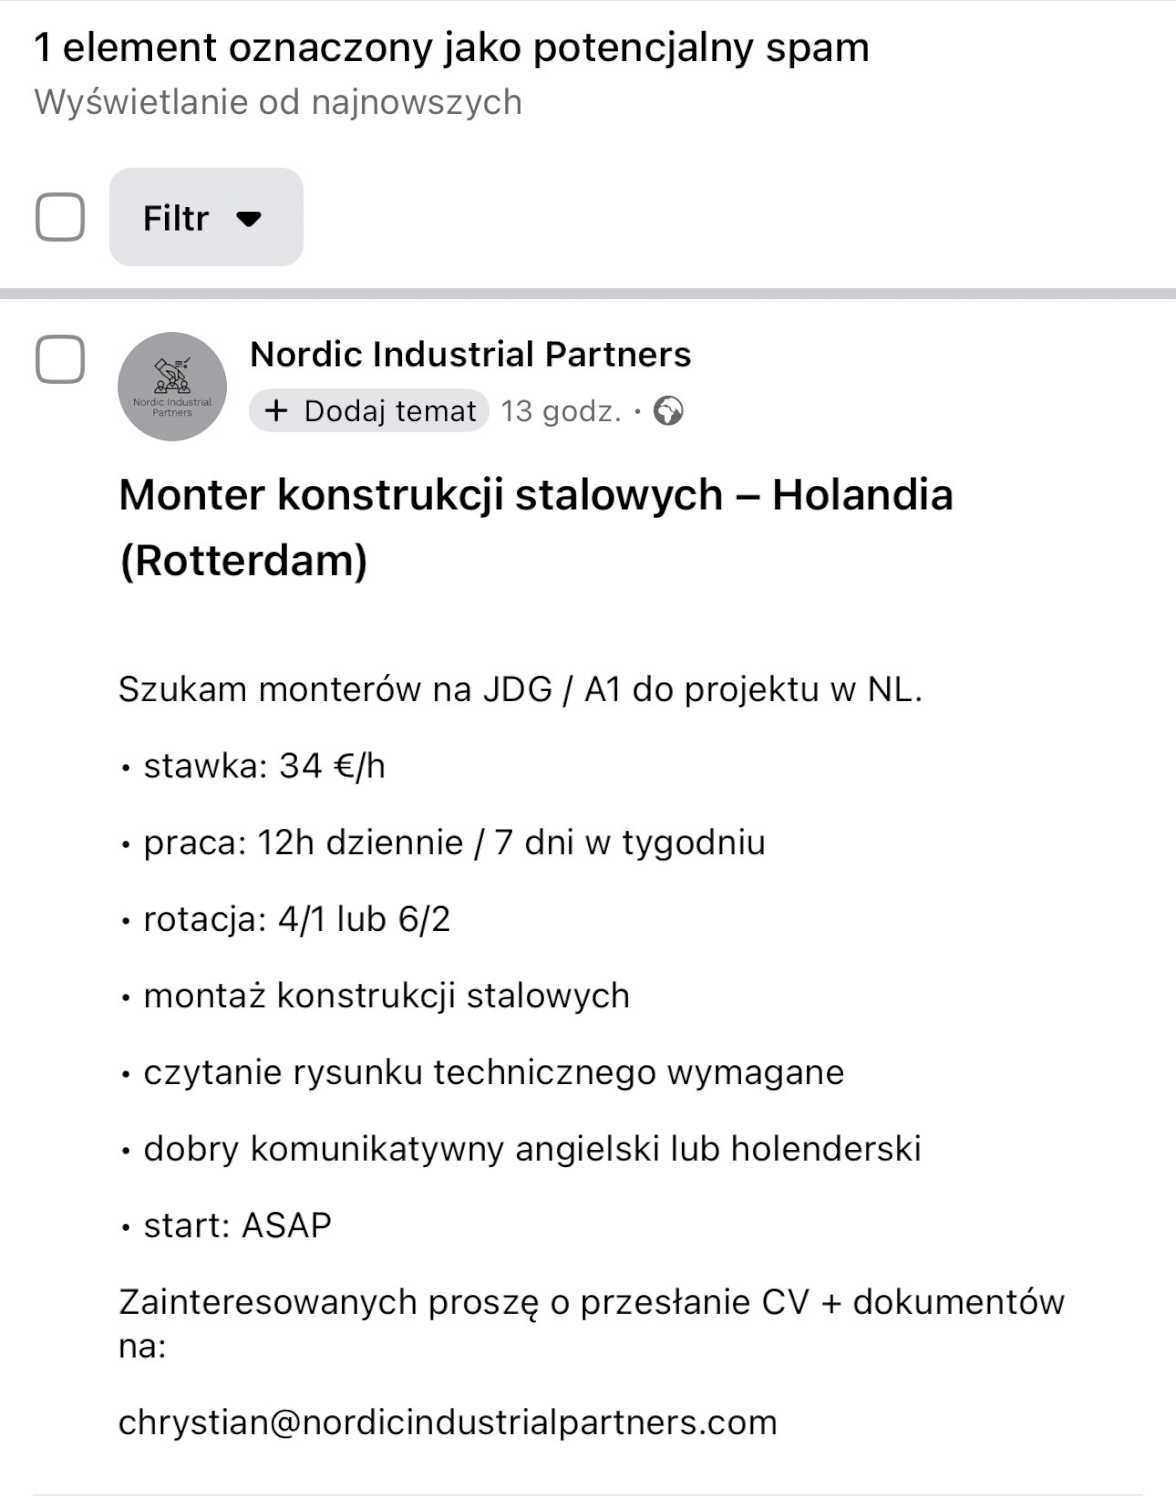Click the caret arrow in Filtr button
The height and width of the screenshot is (1500, 1176).
coord(249,218)
